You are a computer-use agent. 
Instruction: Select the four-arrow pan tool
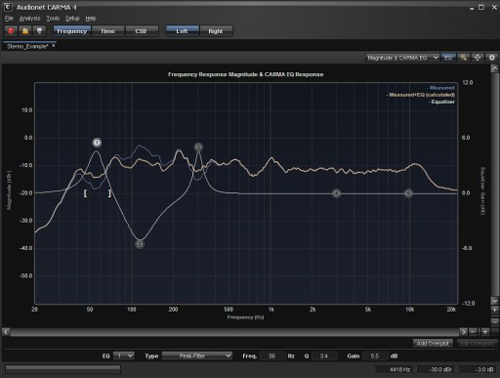477,58
